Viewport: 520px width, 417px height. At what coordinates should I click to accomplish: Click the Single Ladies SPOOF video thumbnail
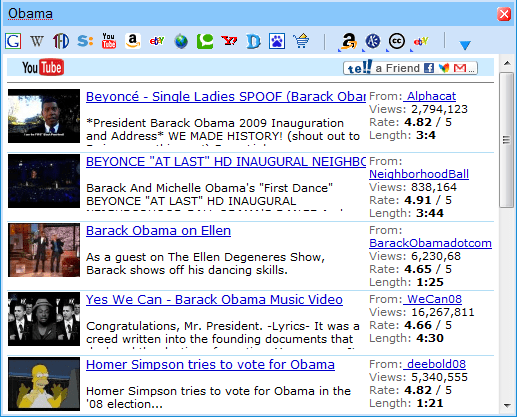(x=44, y=116)
